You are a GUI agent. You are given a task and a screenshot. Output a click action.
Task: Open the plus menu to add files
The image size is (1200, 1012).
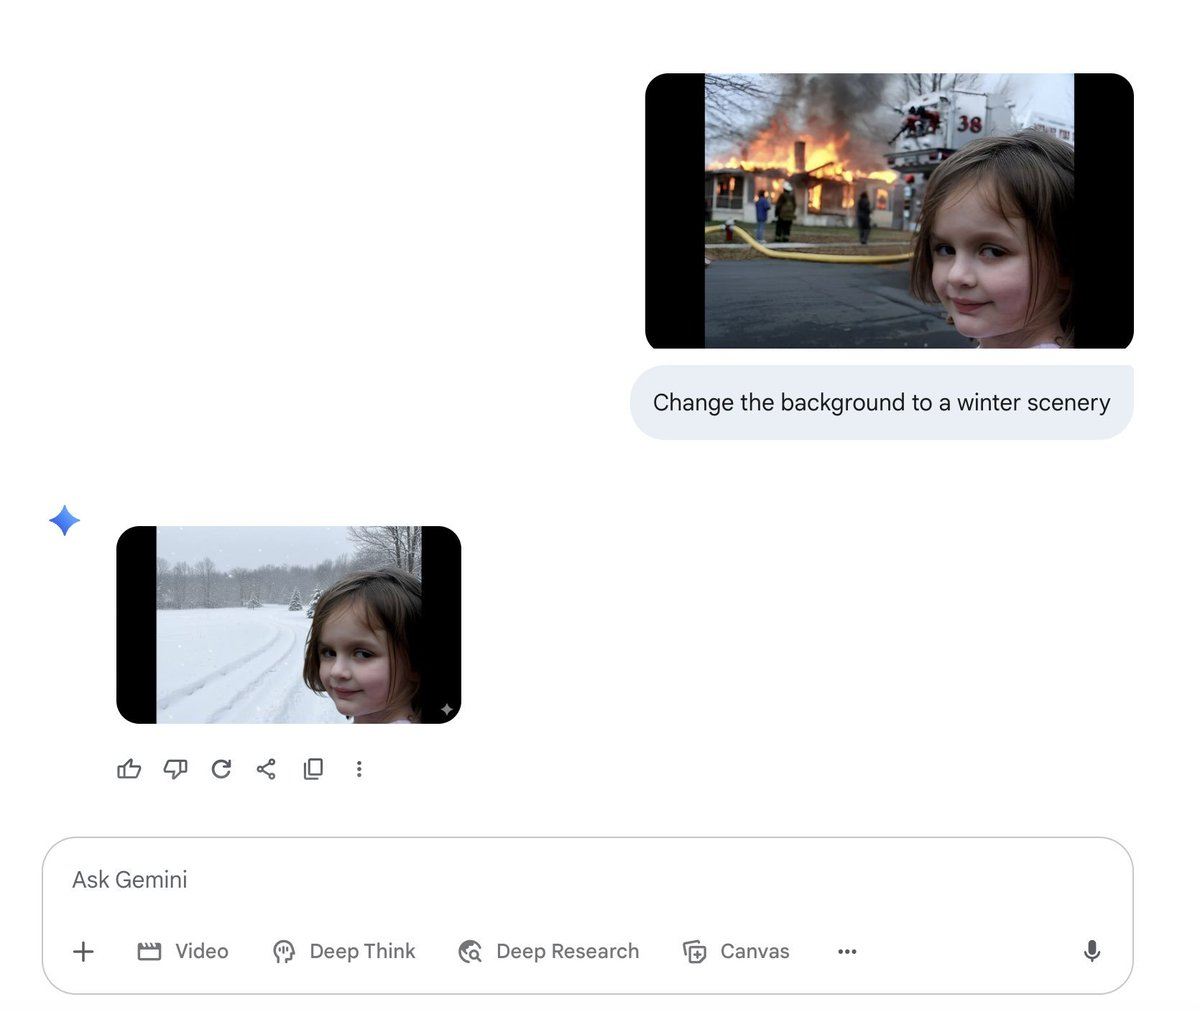pyautogui.click(x=84, y=951)
